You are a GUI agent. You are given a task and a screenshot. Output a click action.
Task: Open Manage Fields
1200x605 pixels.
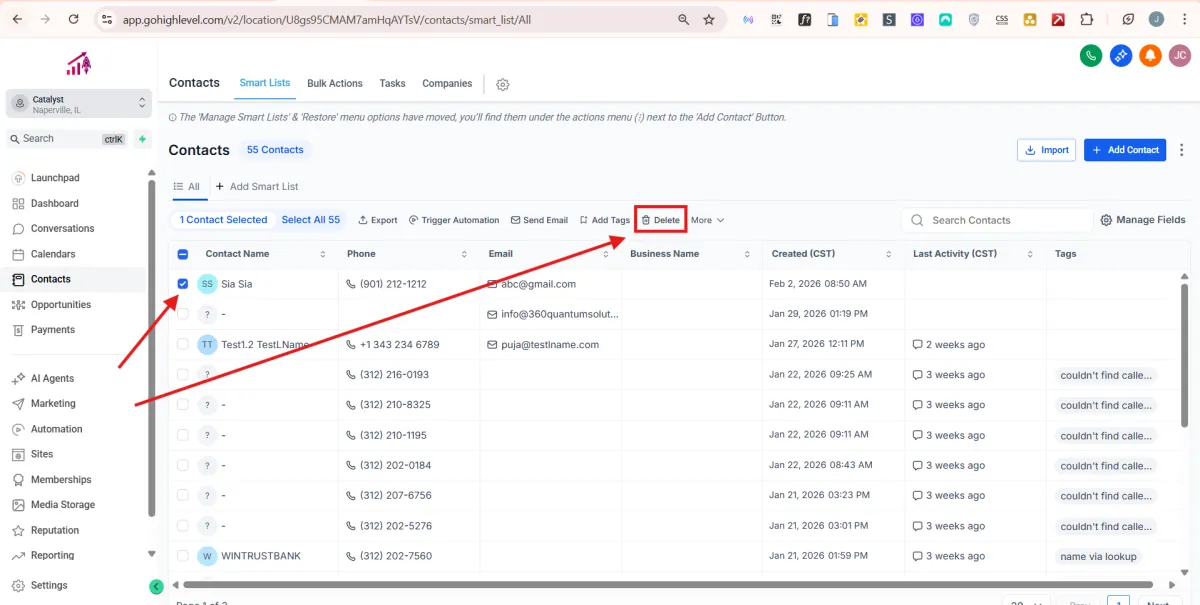pos(1143,220)
